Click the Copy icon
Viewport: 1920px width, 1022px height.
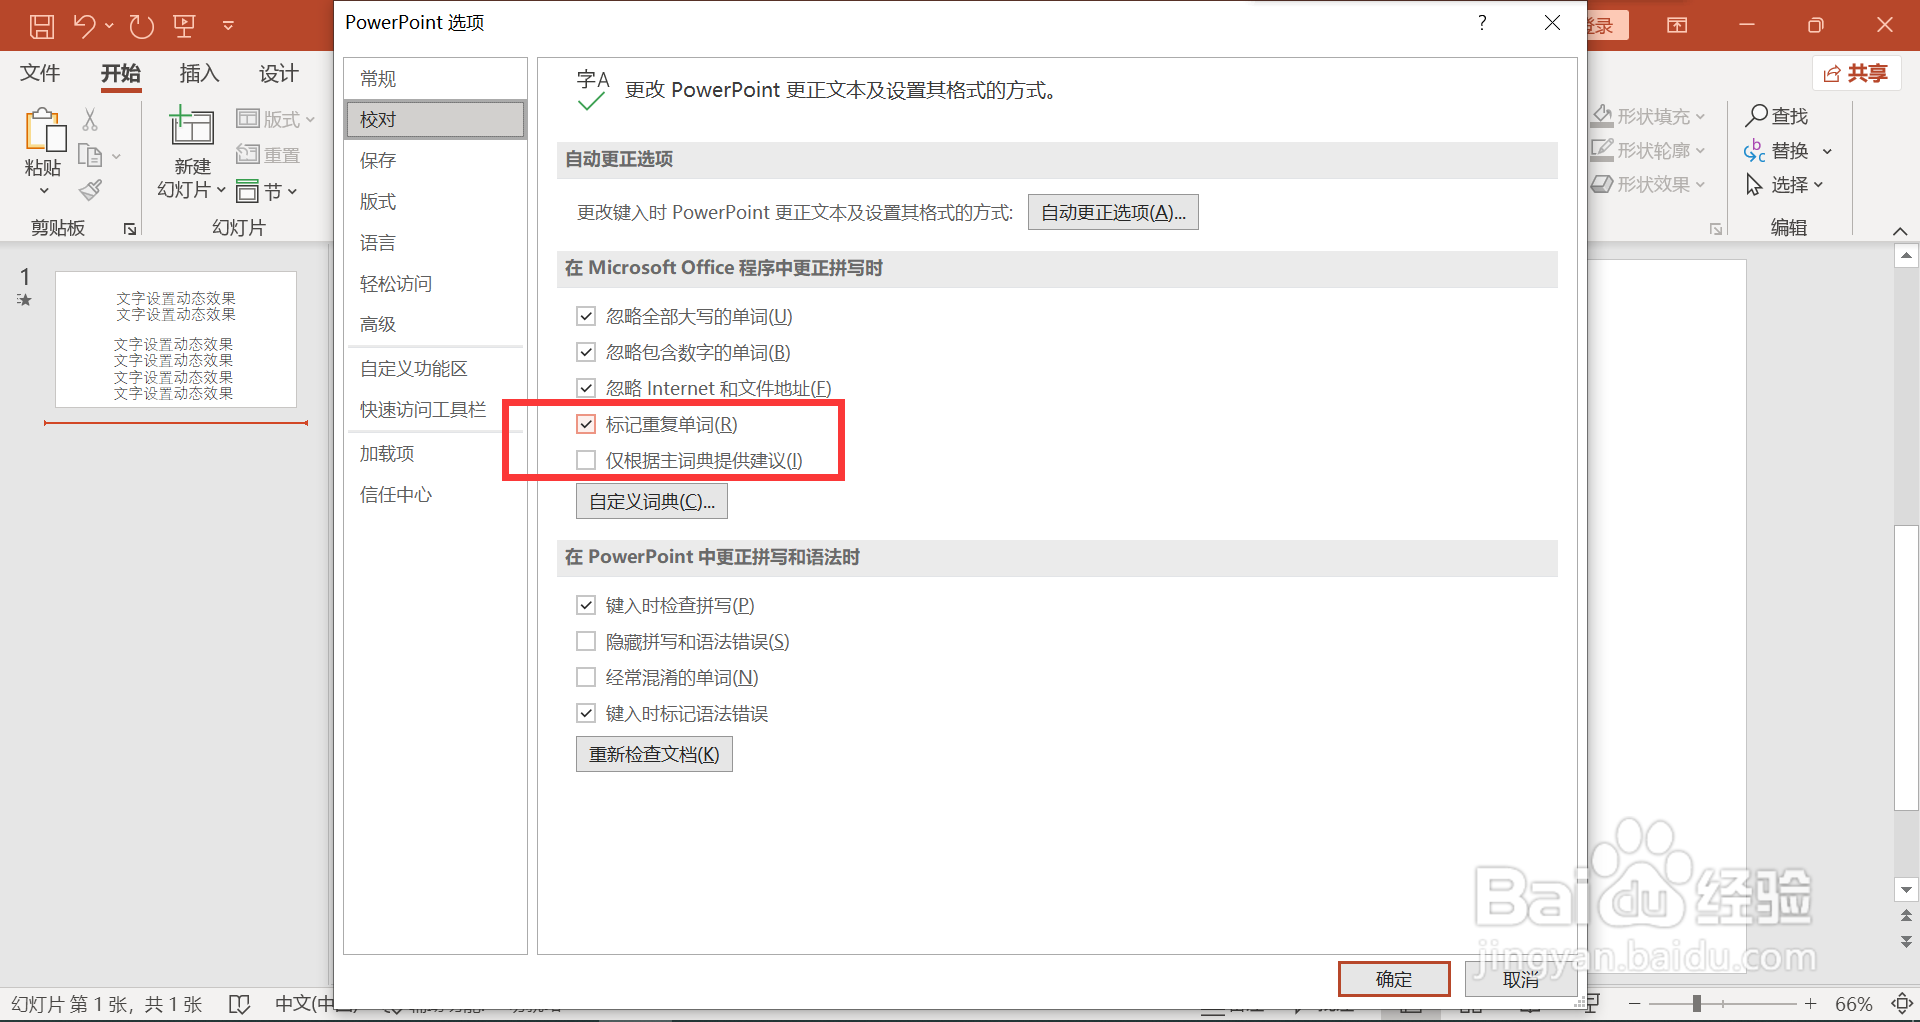[x=90, y=156]
